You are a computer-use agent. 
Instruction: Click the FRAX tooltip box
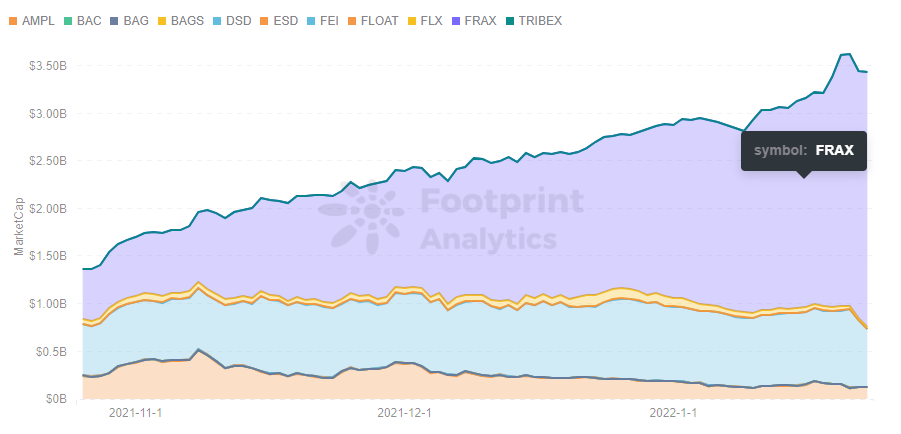tap(803, 150)
